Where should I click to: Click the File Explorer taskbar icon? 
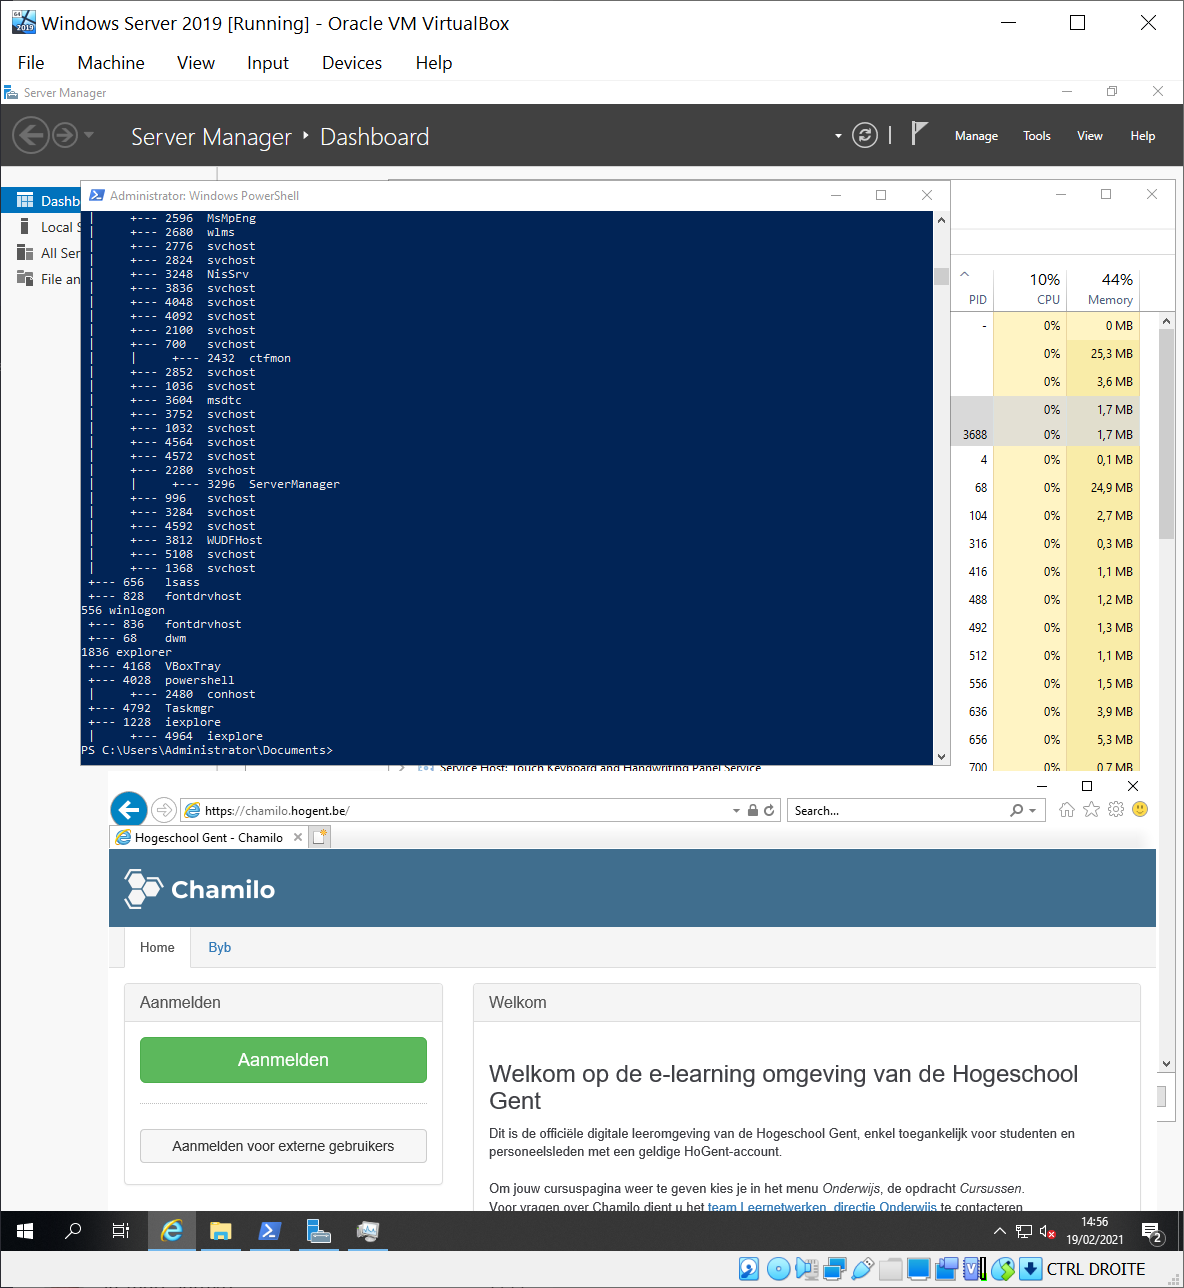click(221, 1231)
